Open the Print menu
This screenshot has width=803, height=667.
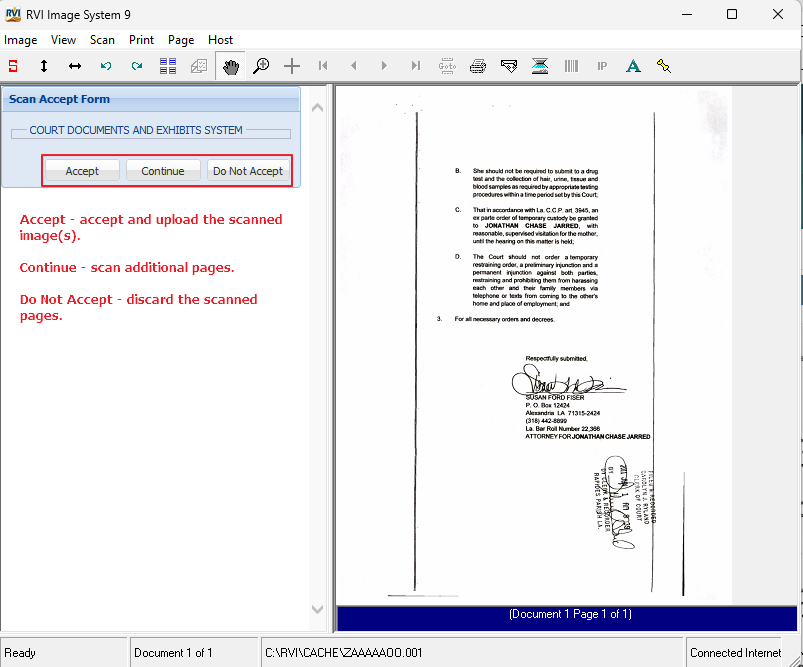point(141,40)
